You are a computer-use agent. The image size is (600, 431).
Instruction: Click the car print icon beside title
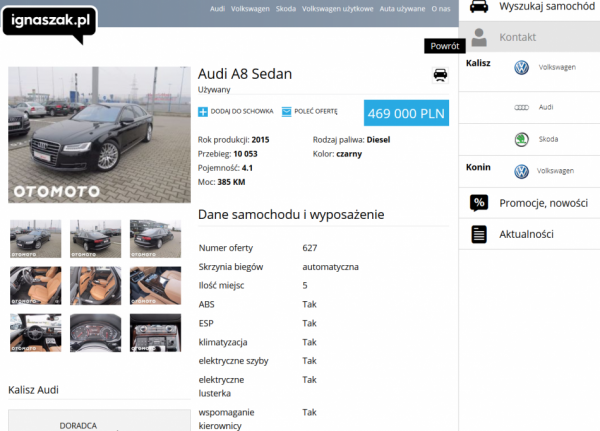click(440, 75)
